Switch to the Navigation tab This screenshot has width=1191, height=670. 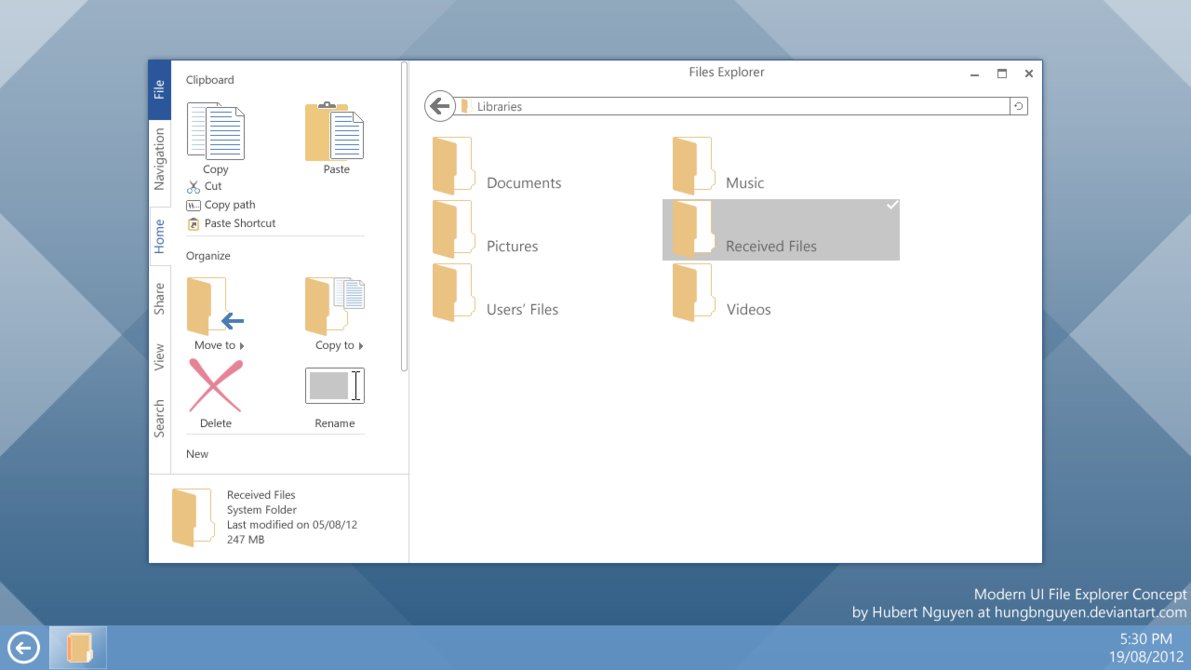pyautogui.click(x=160, y=160)
